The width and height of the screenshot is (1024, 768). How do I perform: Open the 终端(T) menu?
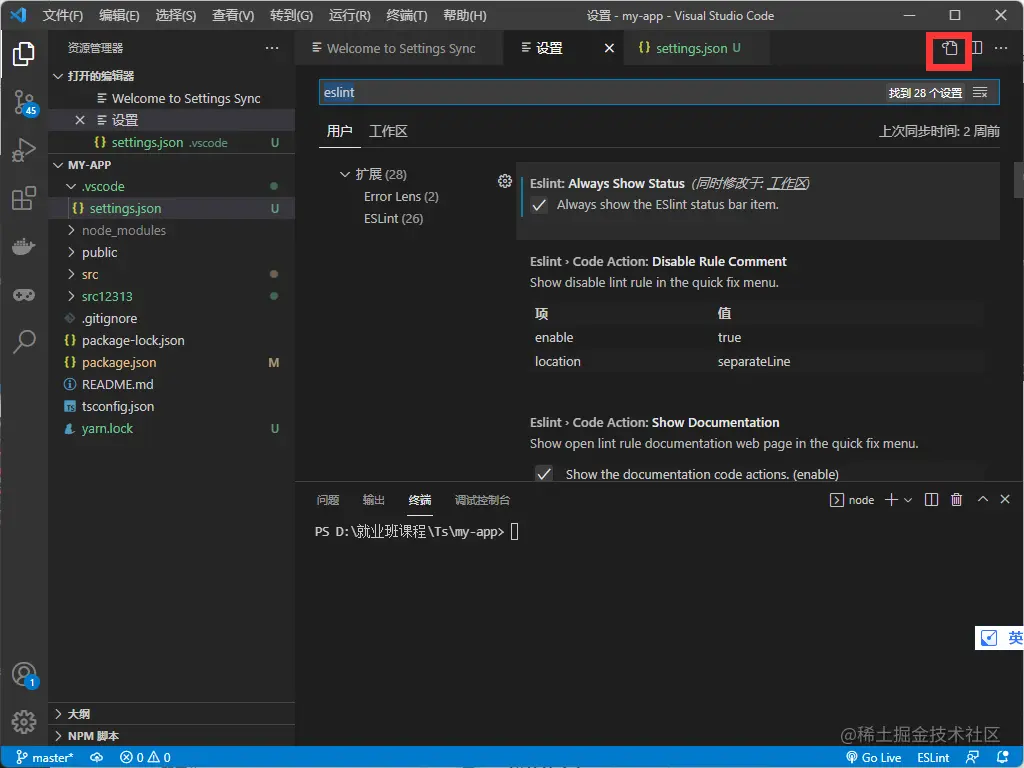click(406, 16)
